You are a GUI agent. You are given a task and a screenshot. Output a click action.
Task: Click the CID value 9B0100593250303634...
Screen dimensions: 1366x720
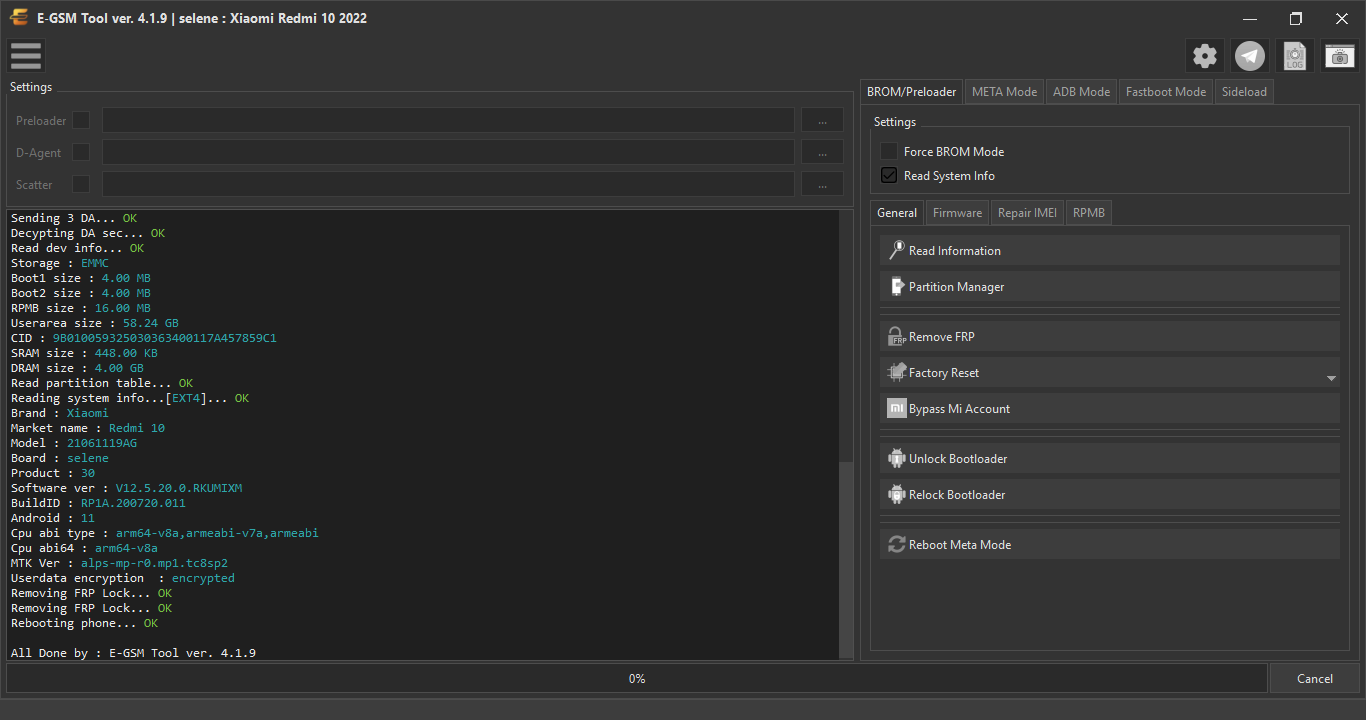coord(165,338)
